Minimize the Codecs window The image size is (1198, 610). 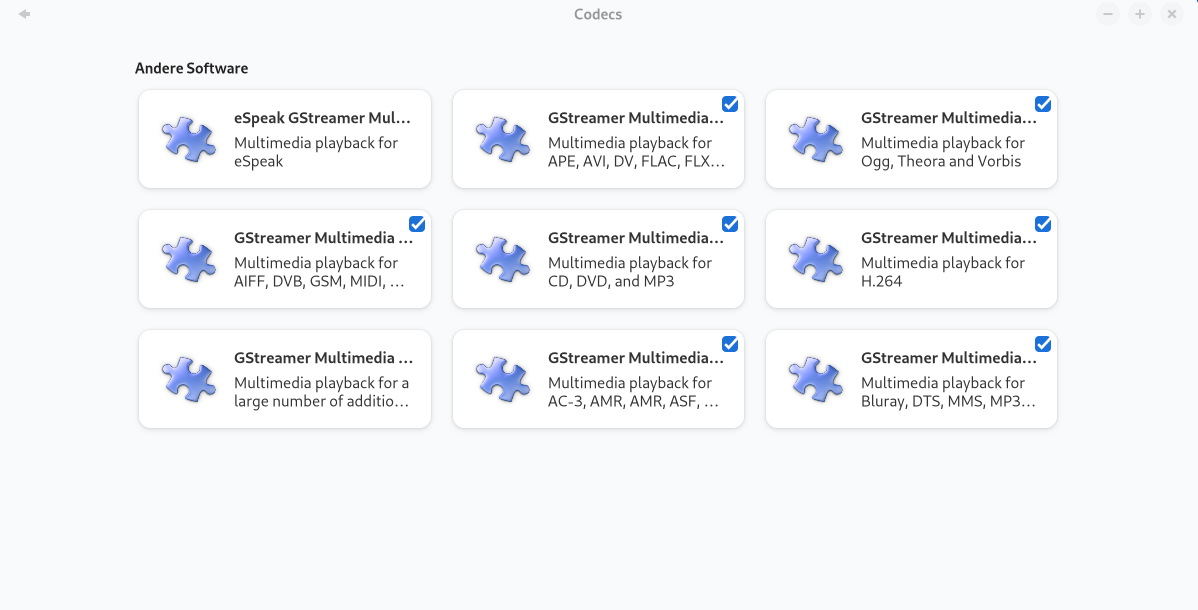(x=1108, y=14)
